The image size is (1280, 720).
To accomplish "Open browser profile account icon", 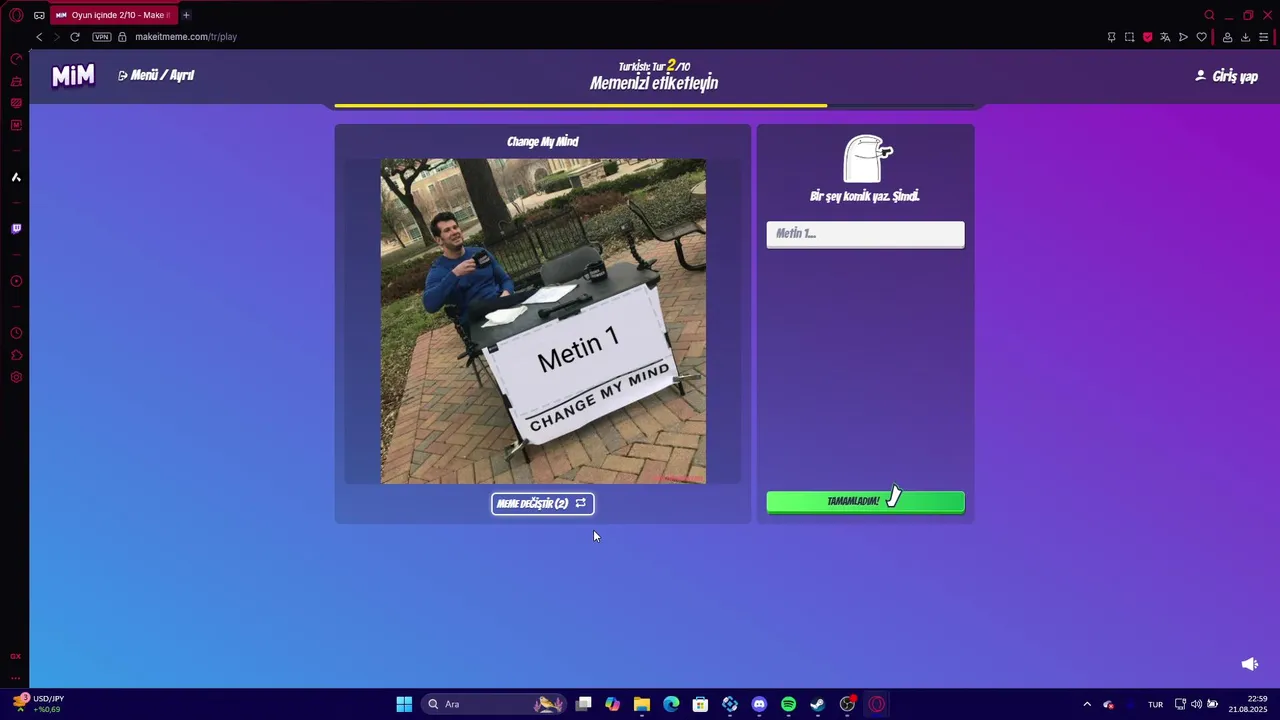I will 1227,37.
